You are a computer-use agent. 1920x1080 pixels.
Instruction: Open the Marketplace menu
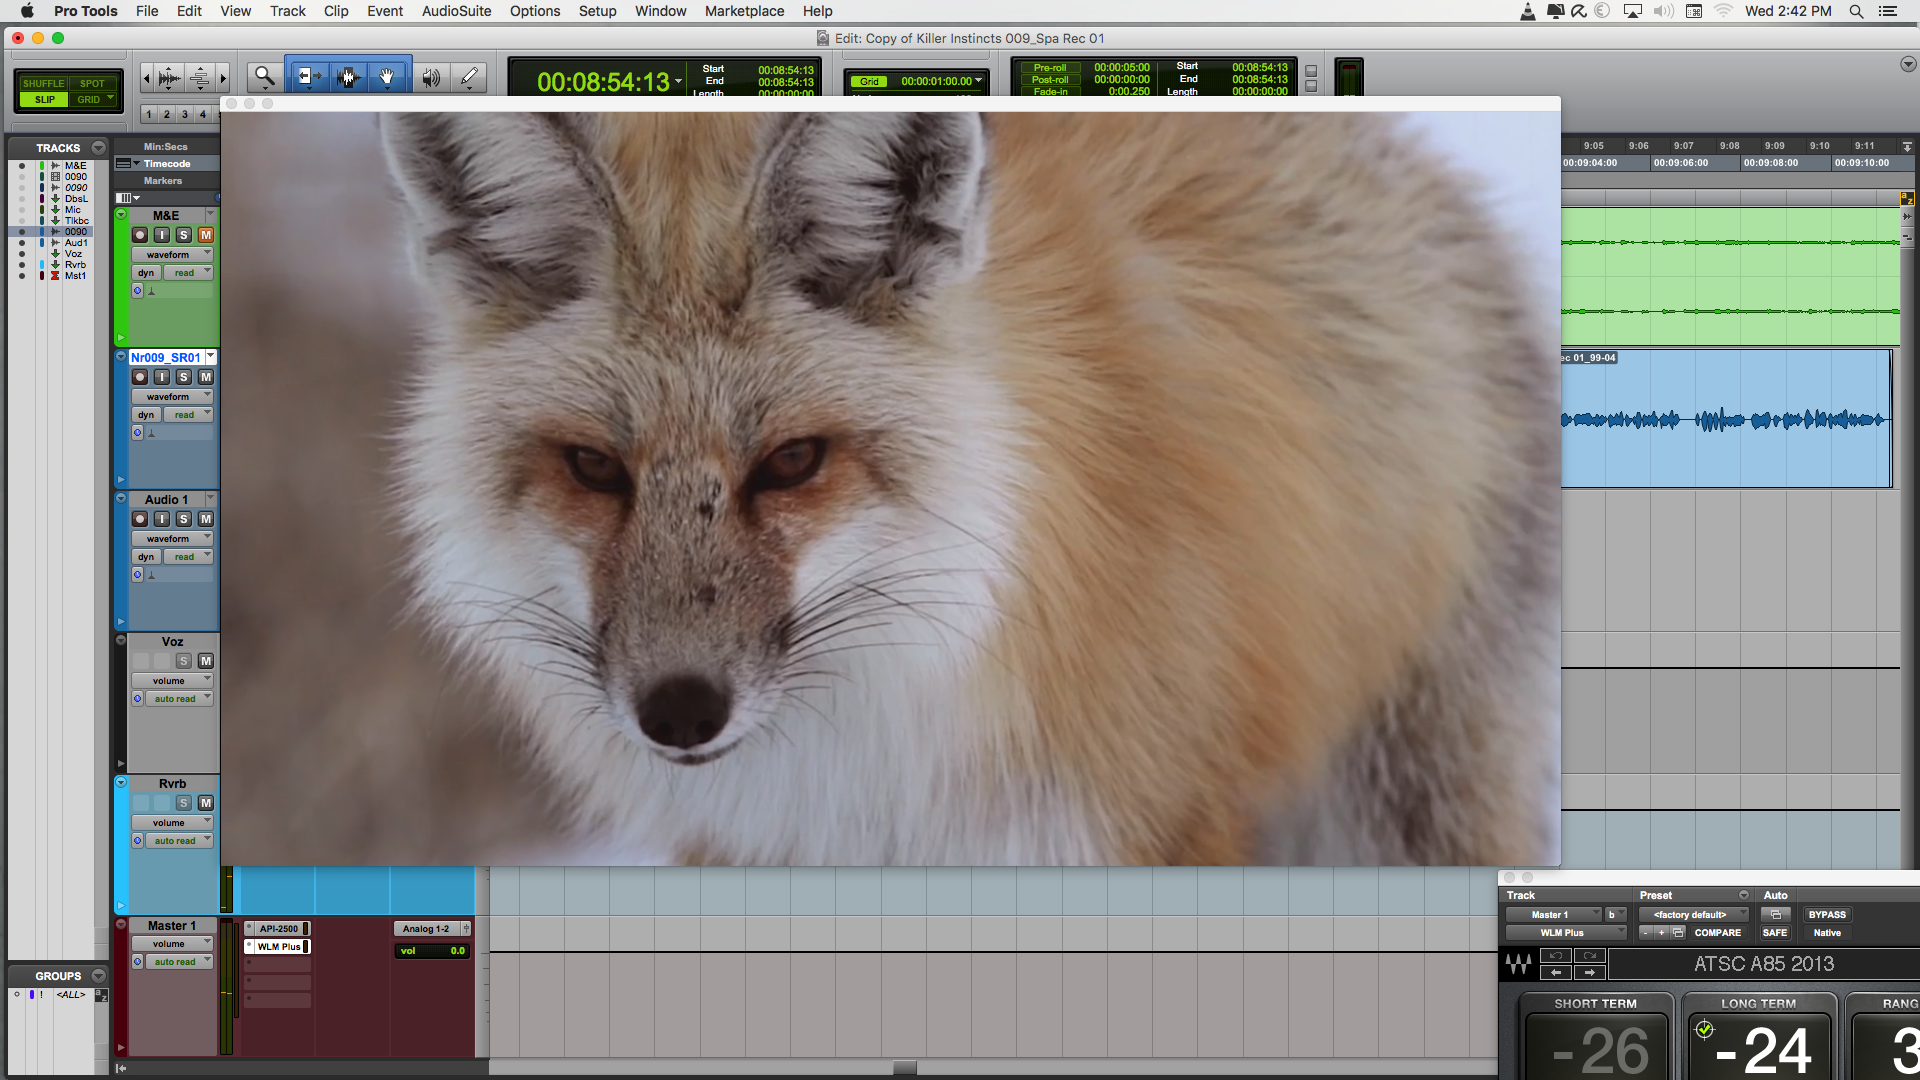tap(744, 11)
